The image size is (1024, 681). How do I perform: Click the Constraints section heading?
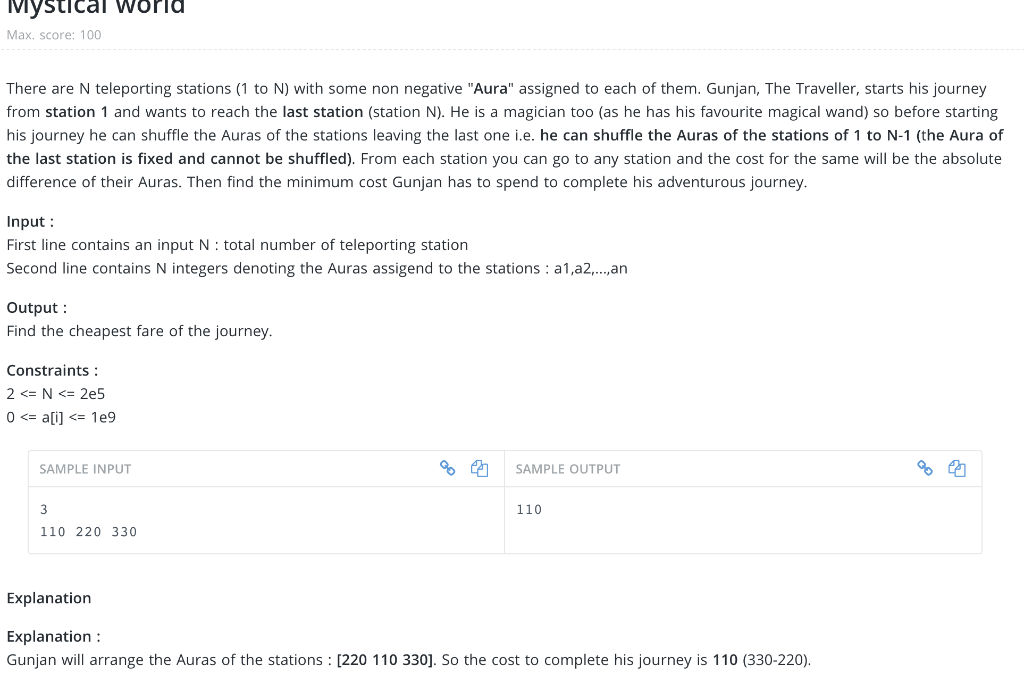(51, 370)
